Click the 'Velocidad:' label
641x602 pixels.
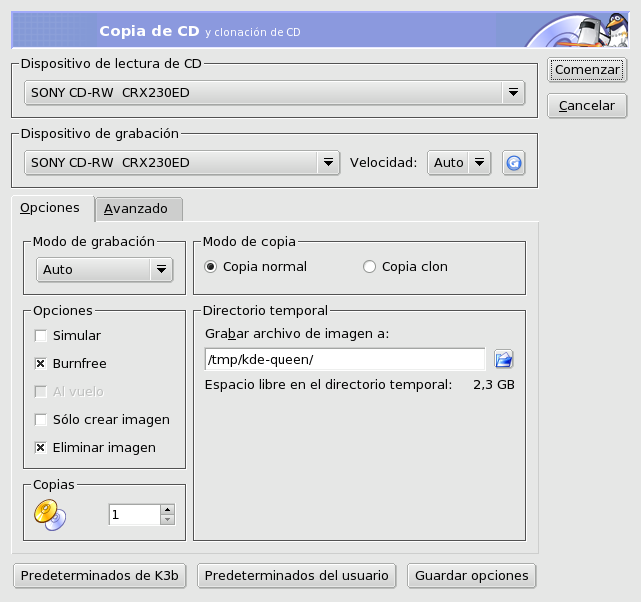(x=383, y=163)
